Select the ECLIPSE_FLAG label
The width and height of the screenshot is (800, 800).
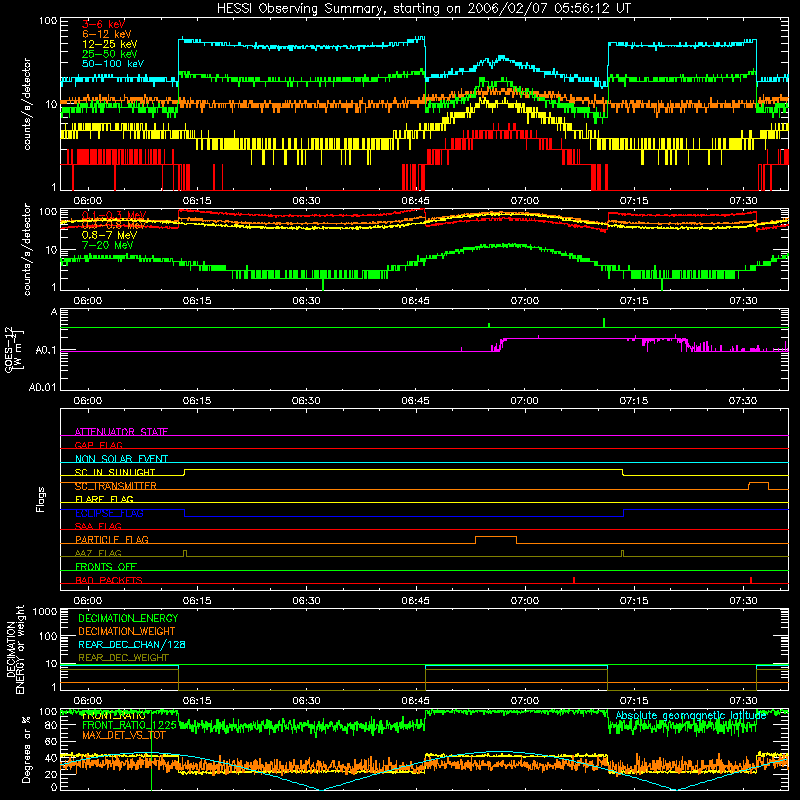109,513
